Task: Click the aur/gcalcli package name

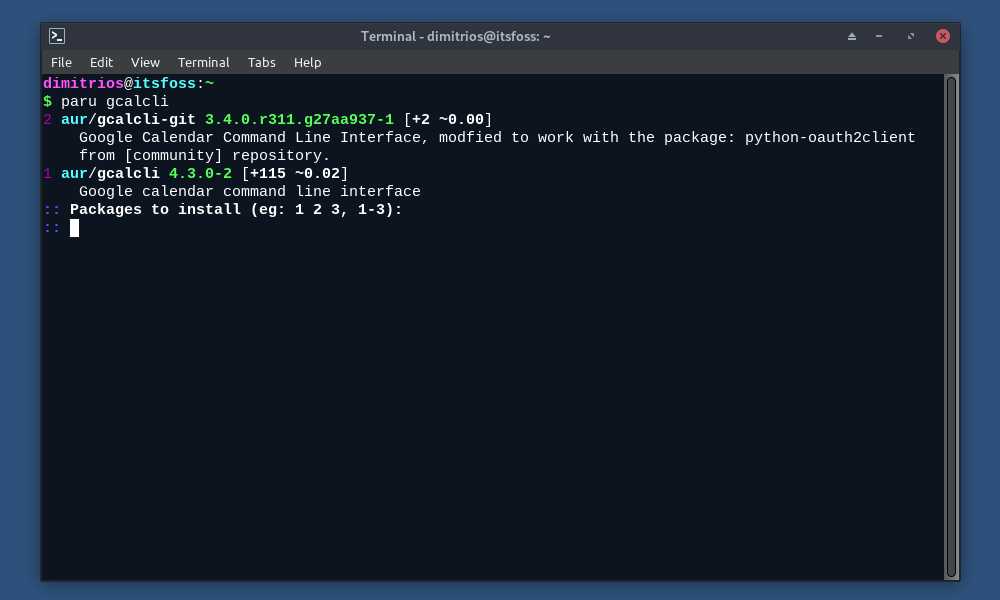Action: [112, 173]
